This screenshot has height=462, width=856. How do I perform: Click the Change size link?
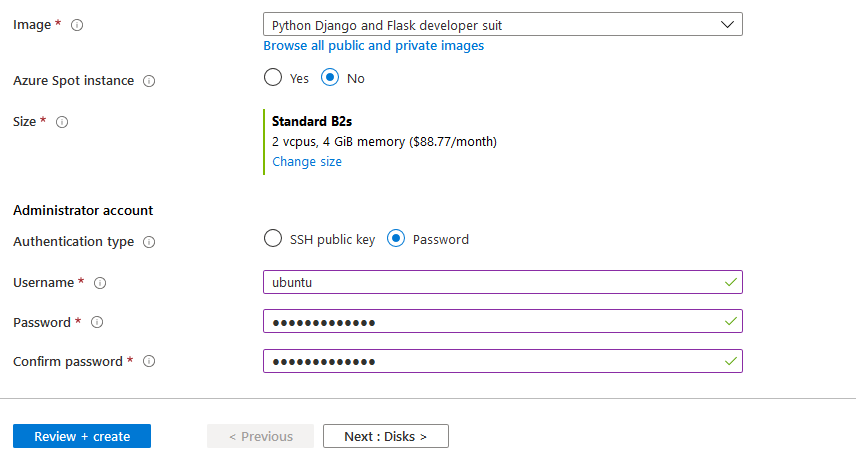click(x=307, y=162)
